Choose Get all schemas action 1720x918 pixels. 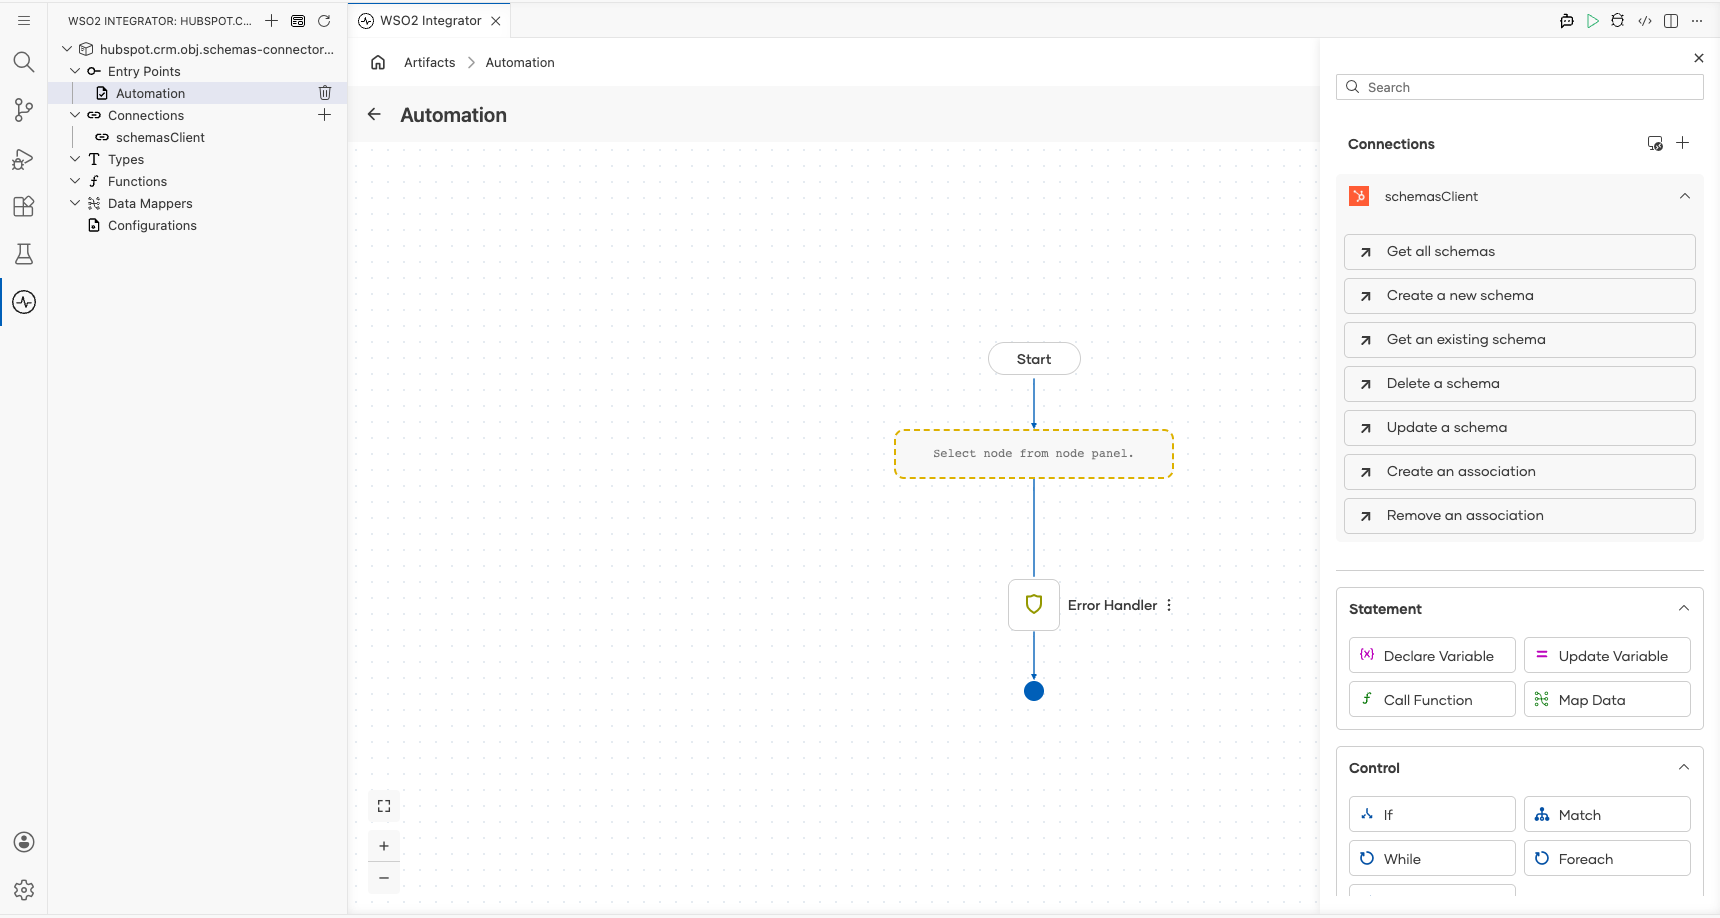coord(1520,252)
